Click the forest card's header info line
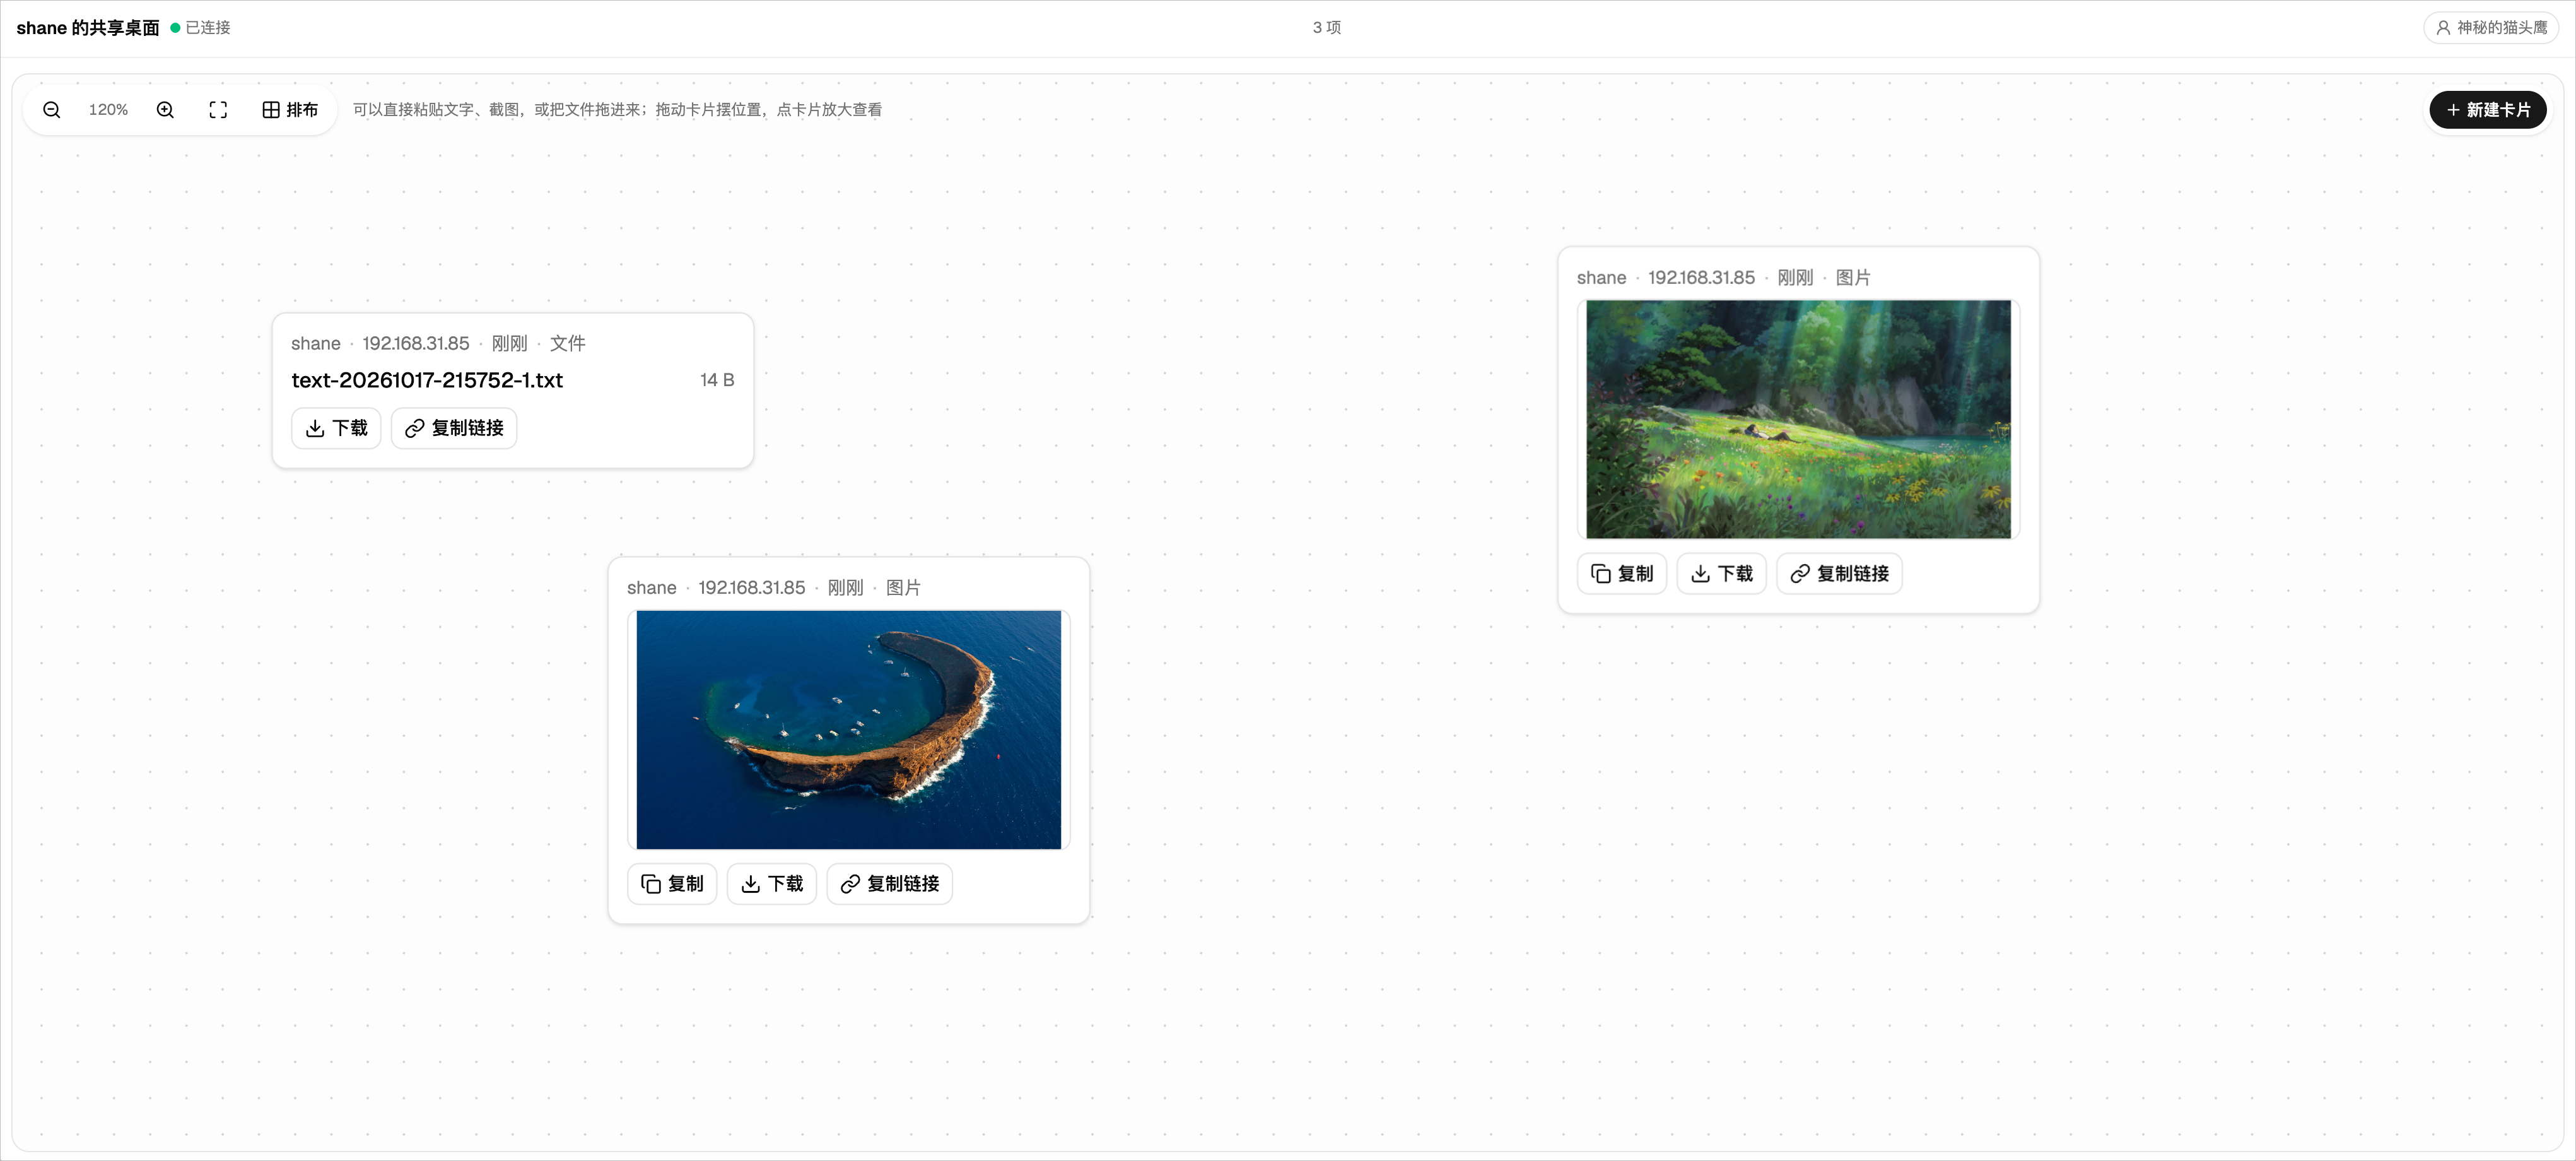The image size is (2576, 1161). point(1724,278)
